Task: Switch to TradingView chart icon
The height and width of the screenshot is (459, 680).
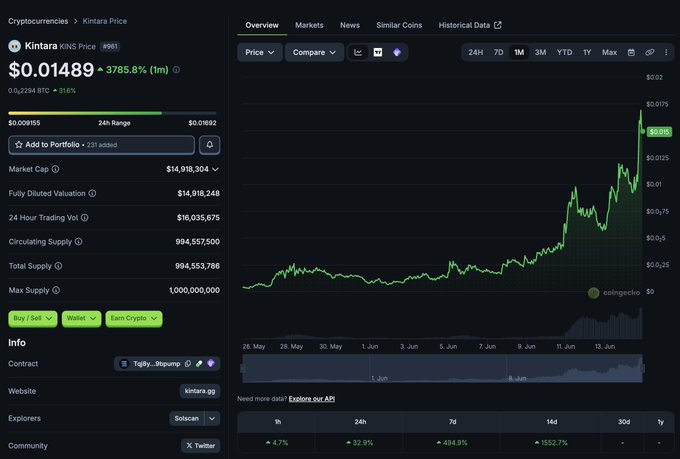Action: click(x=378, y=52)
